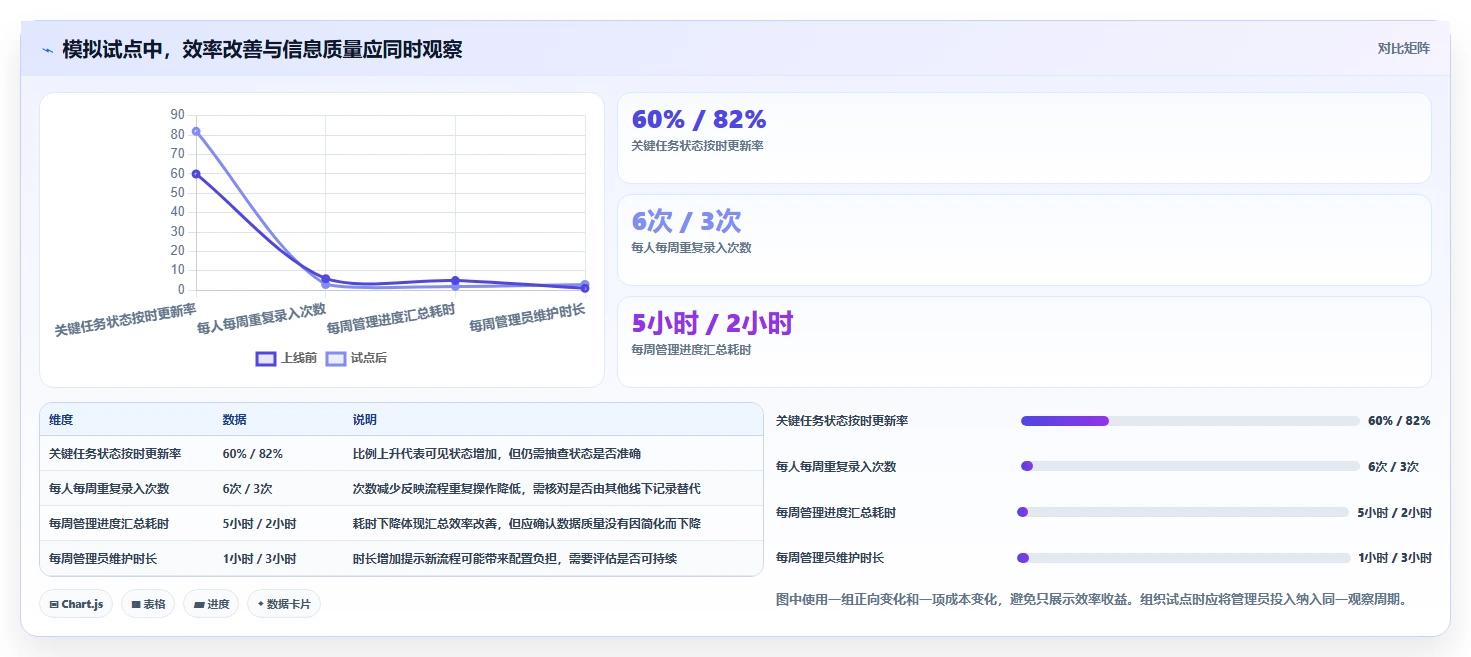Click the progress value 60% / 82%
Viewport: 1471px width, 657px height.
click(1399, 421)
